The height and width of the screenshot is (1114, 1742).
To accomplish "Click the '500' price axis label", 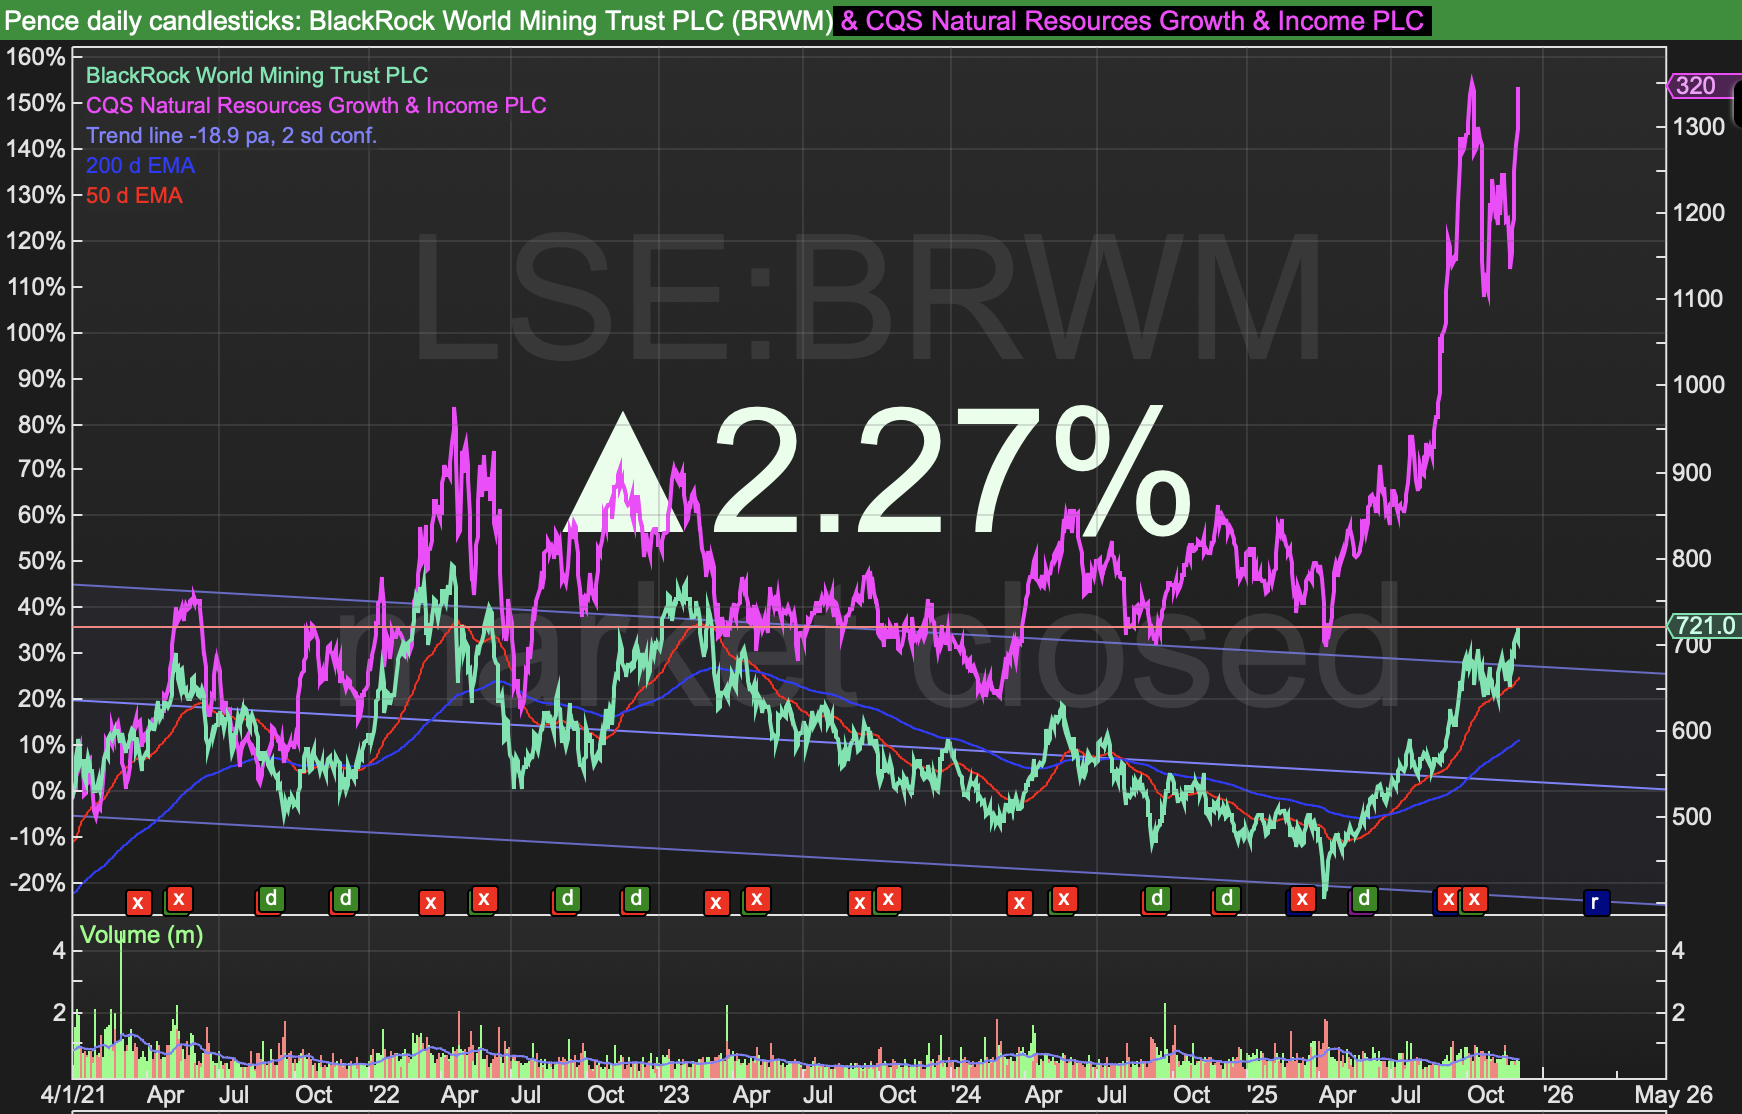I will pyautogui.click(x=1692, y=816).
